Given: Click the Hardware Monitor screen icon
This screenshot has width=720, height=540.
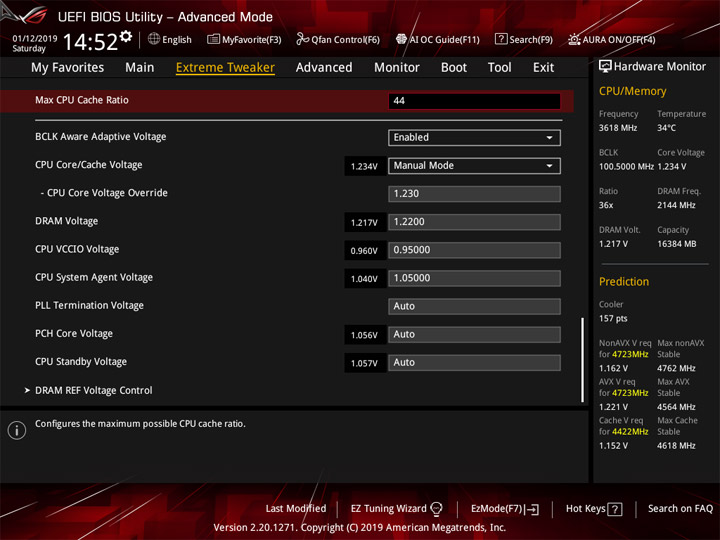Looking at the screenshot, I should coord(605,67).
